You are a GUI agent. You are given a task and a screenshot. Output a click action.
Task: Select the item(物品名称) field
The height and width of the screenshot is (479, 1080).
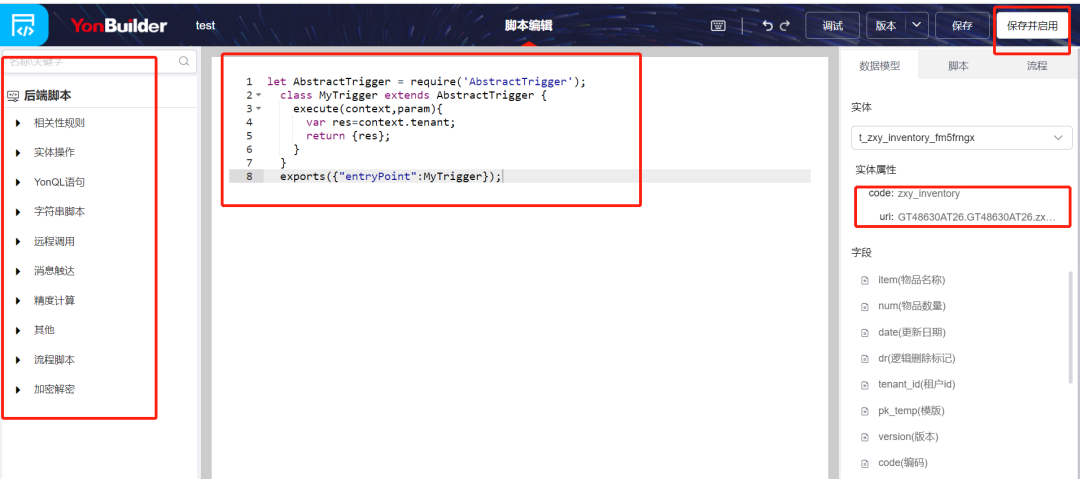910,281
